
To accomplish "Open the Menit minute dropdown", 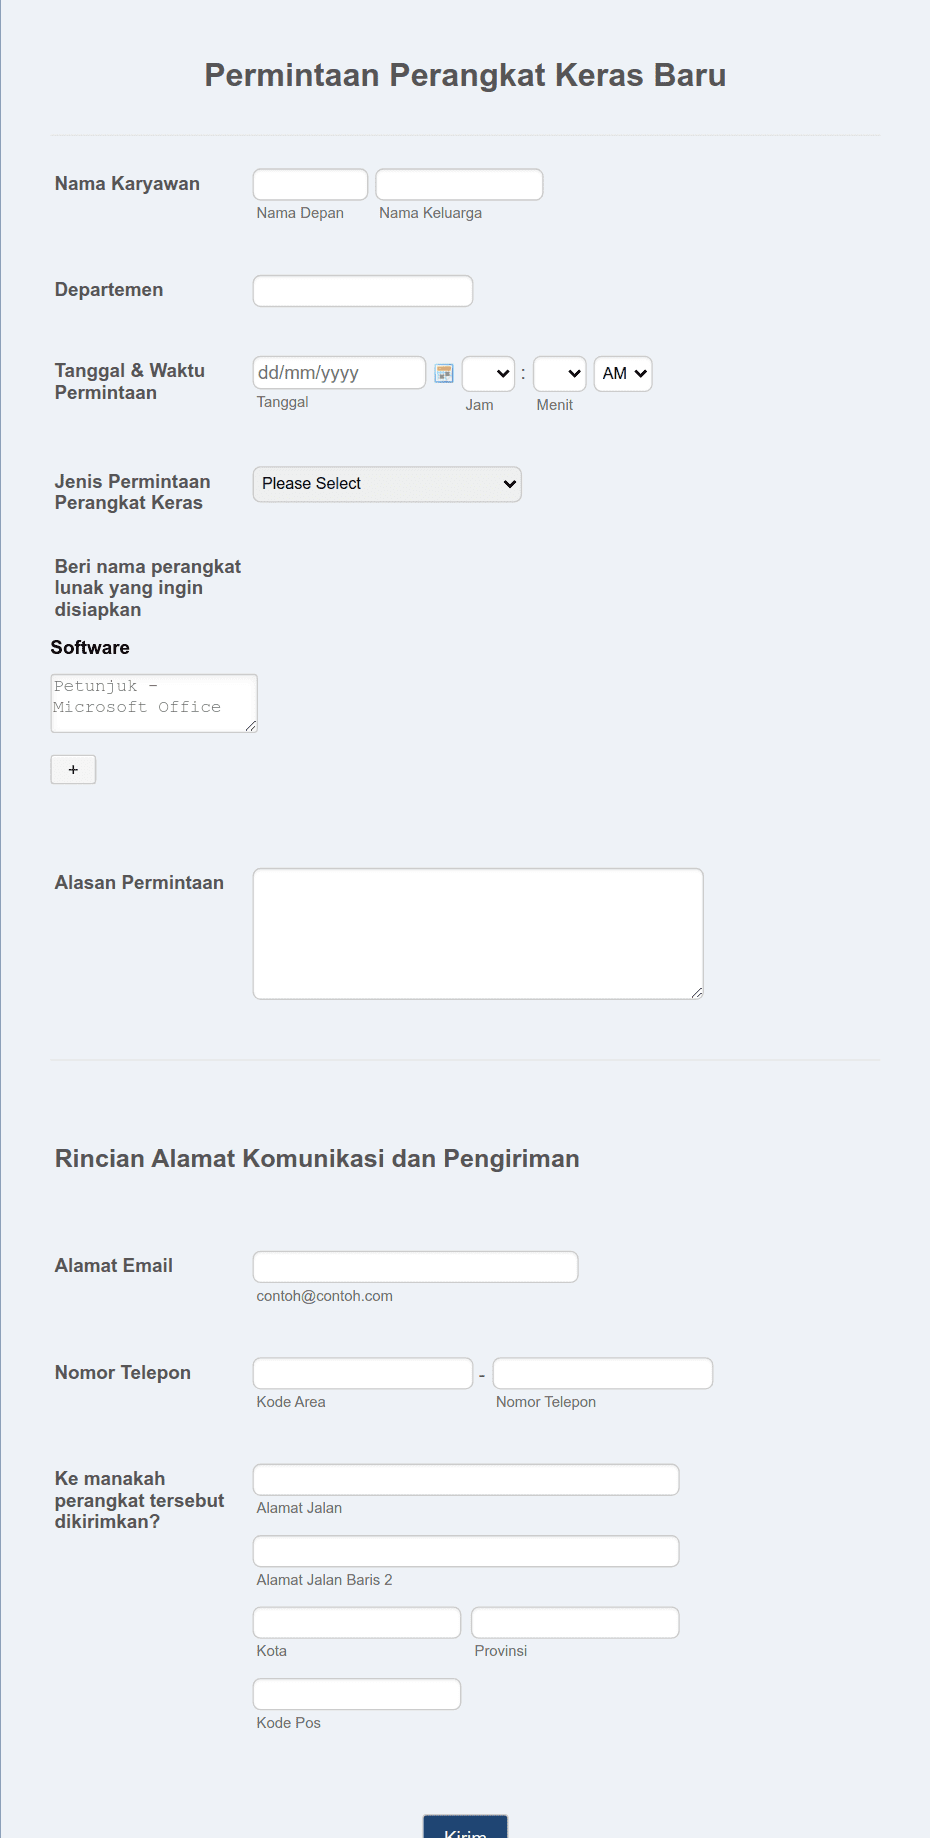I will pyautogui.click(x=559, y=373).
